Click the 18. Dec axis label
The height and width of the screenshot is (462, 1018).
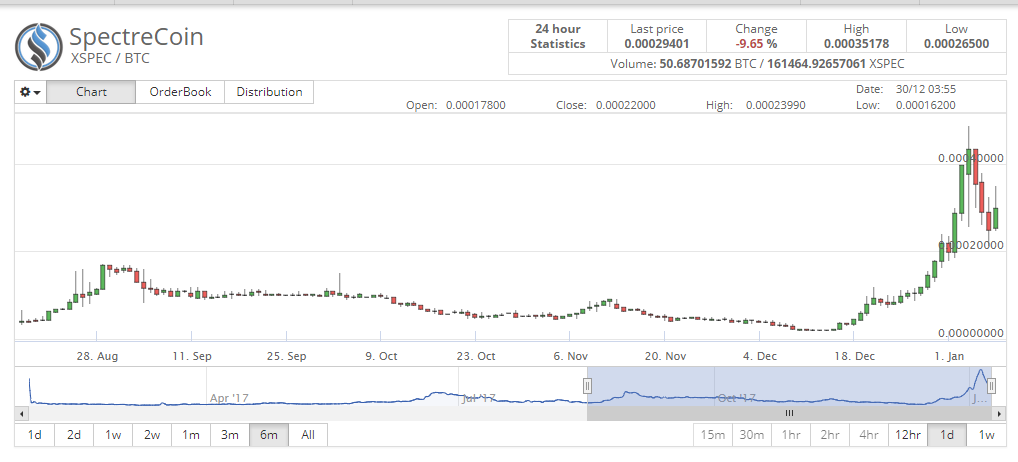[854, 356]
